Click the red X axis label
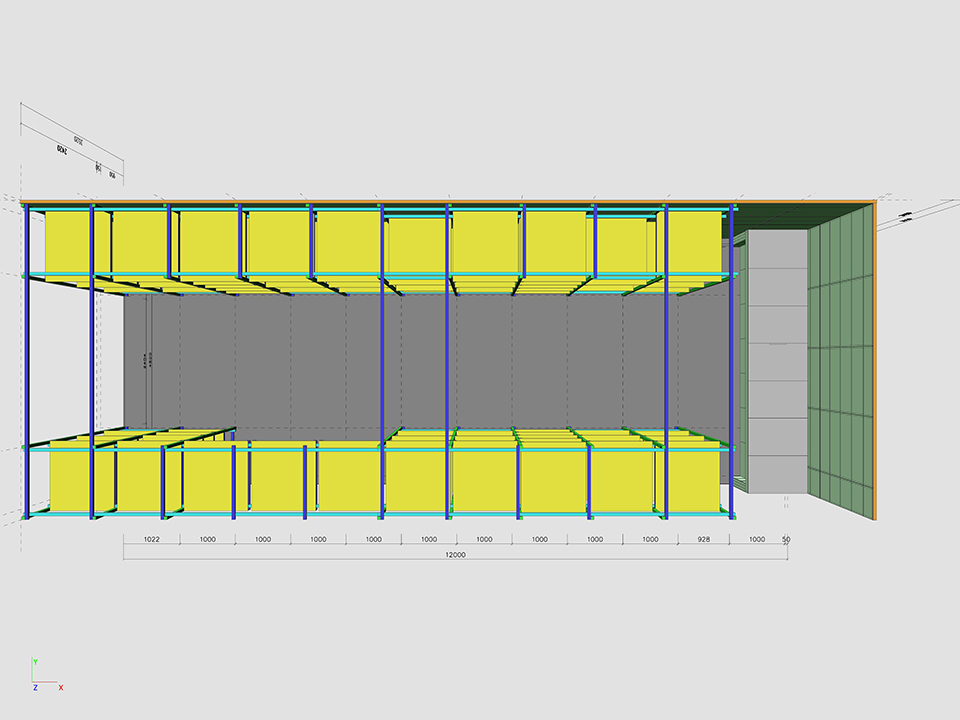The image size is (960, 720). click(x=61, y=688)
